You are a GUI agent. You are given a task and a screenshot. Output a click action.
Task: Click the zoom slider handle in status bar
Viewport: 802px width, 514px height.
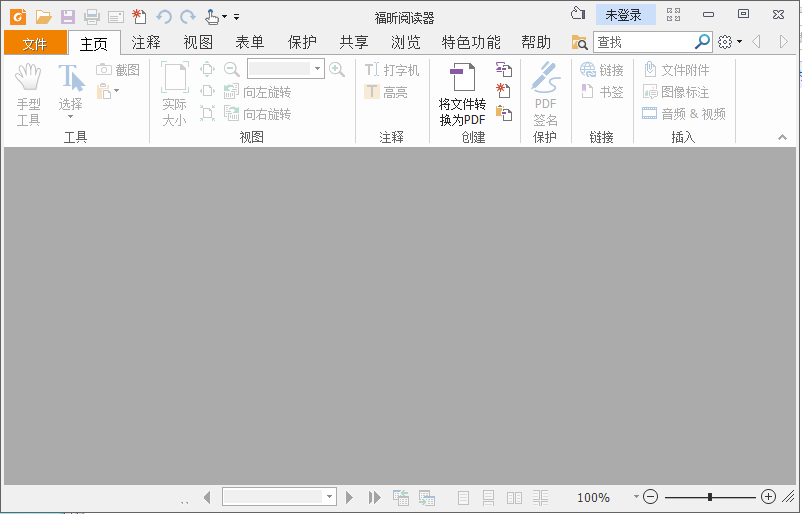click(x=710, y=497)
